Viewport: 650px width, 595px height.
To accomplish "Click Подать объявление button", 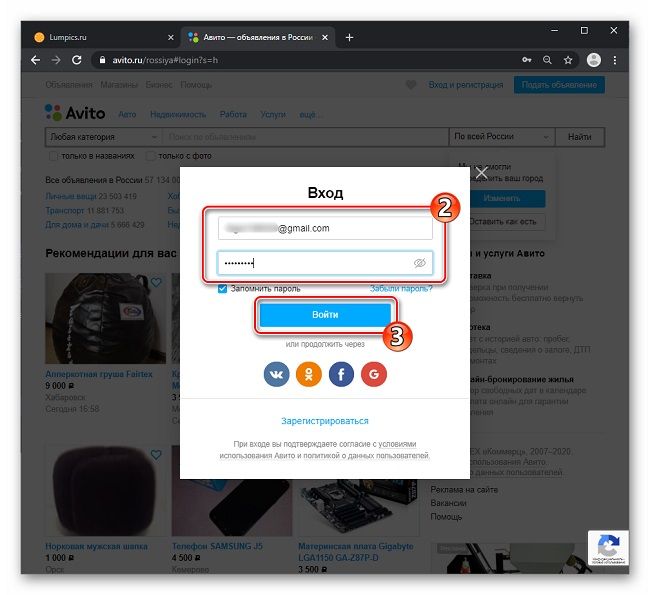I will coord(559,85).
